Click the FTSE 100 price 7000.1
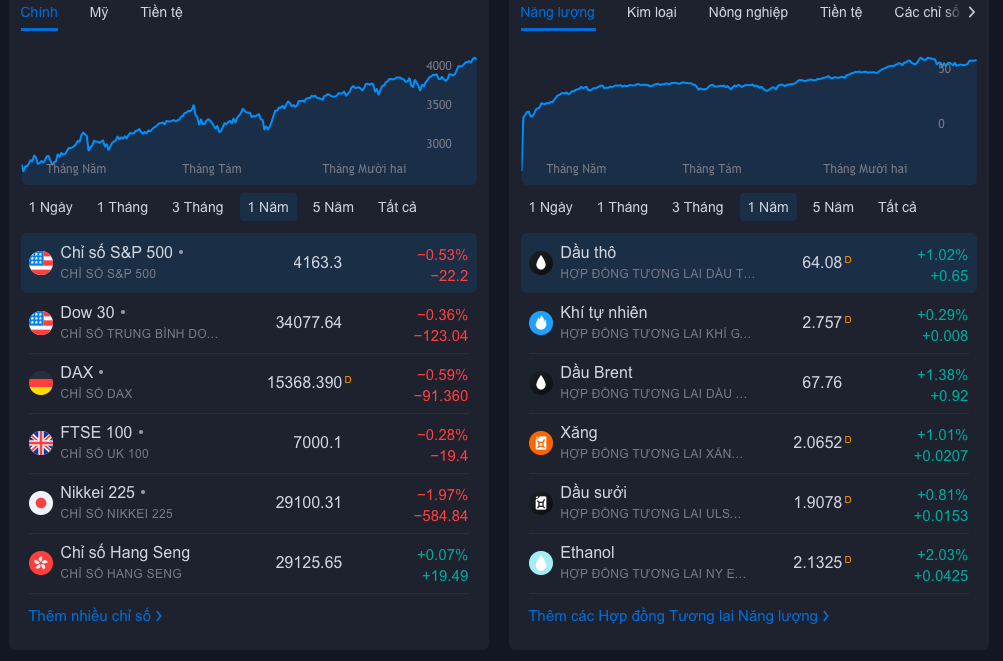 (x=317, y=443)
